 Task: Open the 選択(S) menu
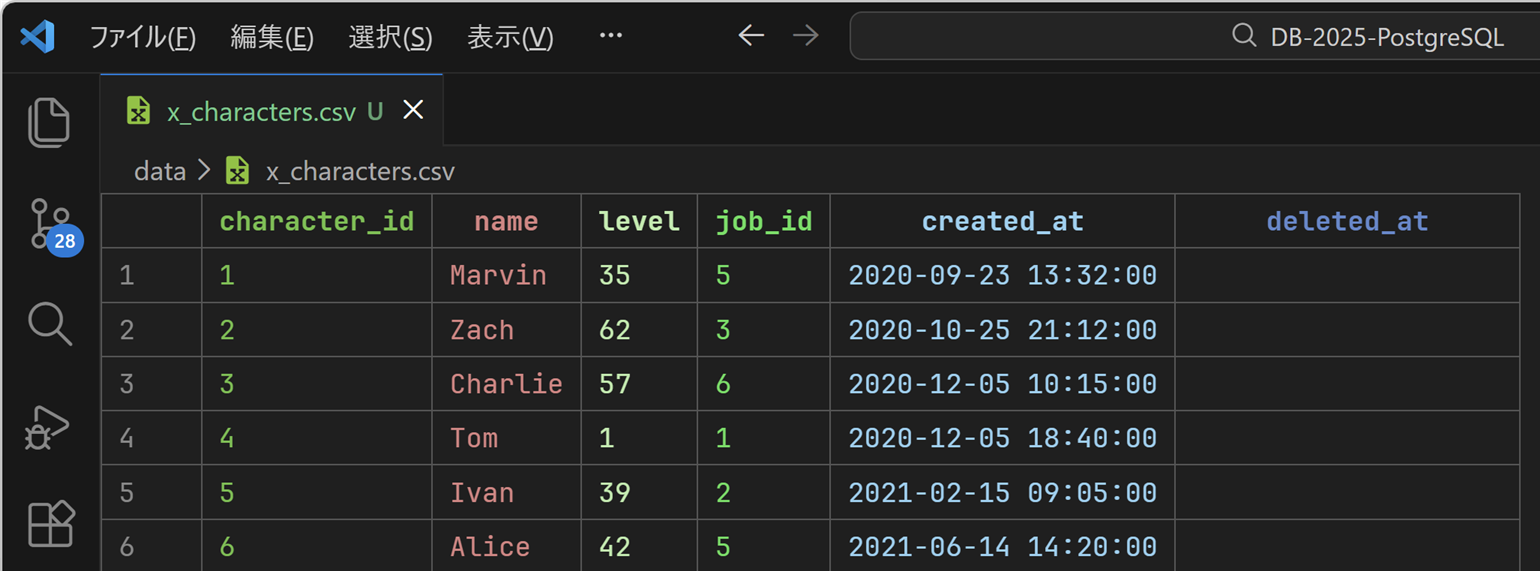[390, 38]
